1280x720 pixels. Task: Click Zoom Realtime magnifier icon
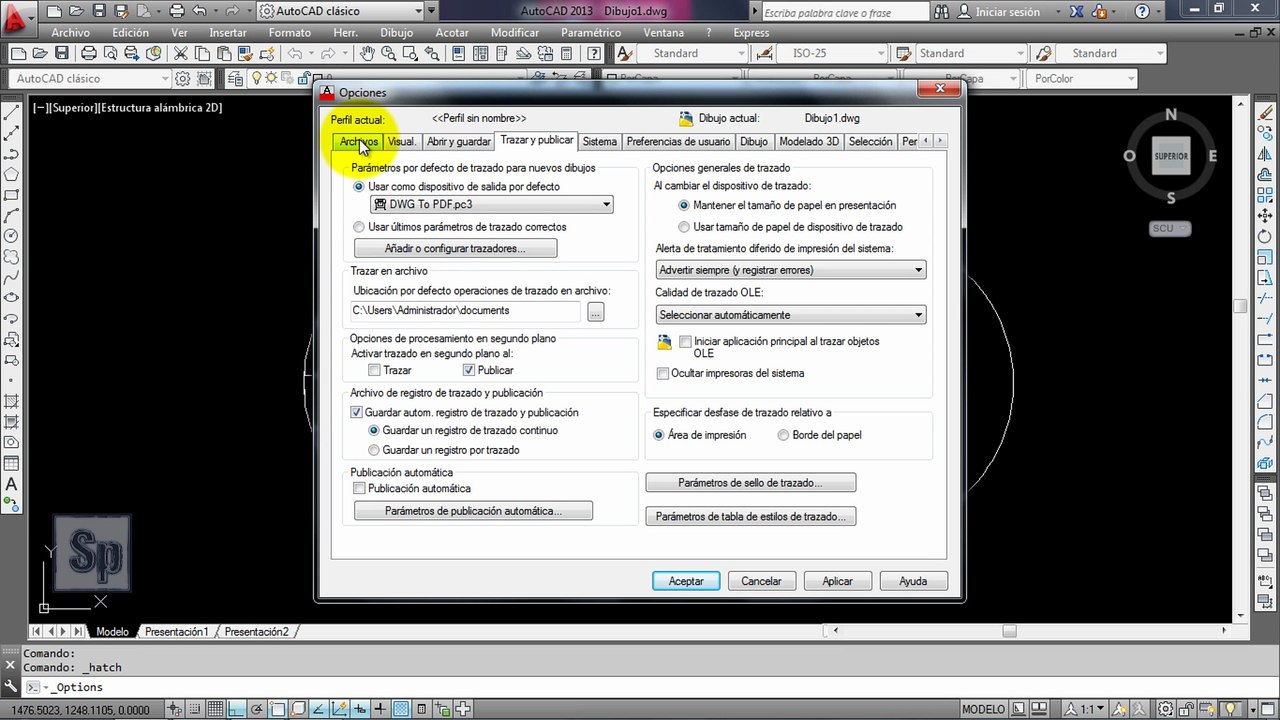click(388, 53)
